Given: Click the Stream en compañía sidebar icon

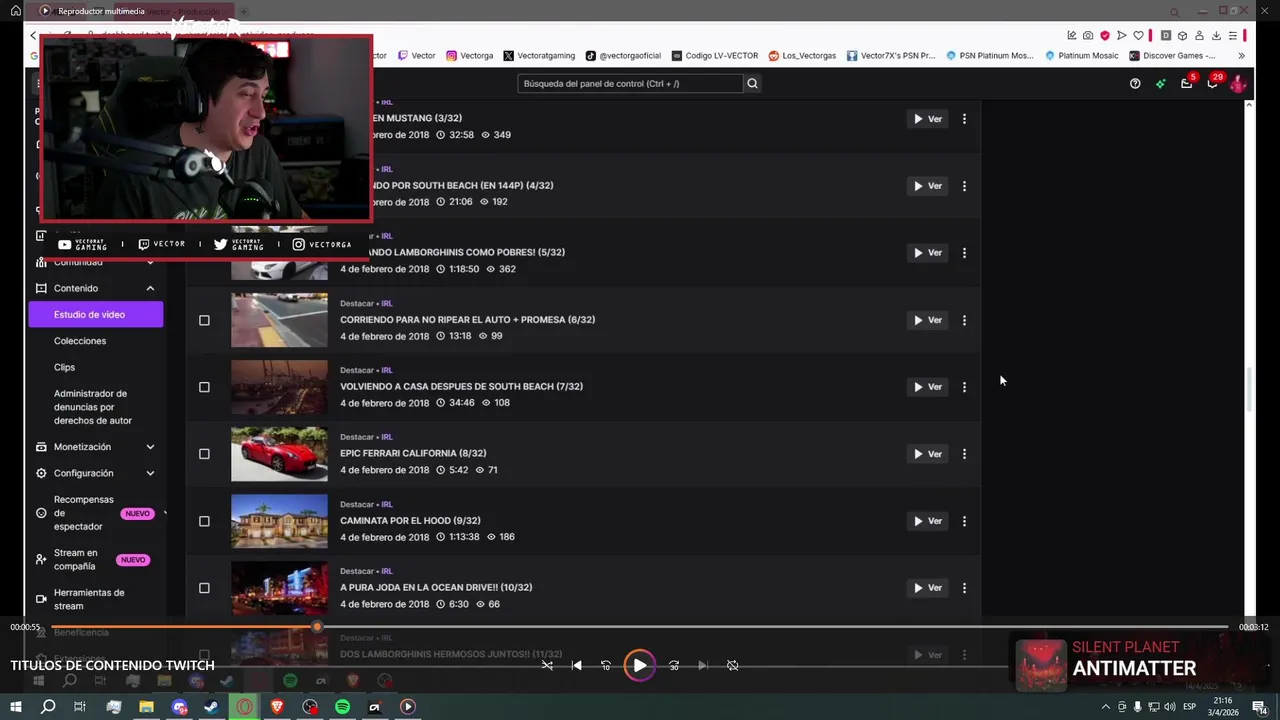Looking at the screenshot, I should point(41,559).
